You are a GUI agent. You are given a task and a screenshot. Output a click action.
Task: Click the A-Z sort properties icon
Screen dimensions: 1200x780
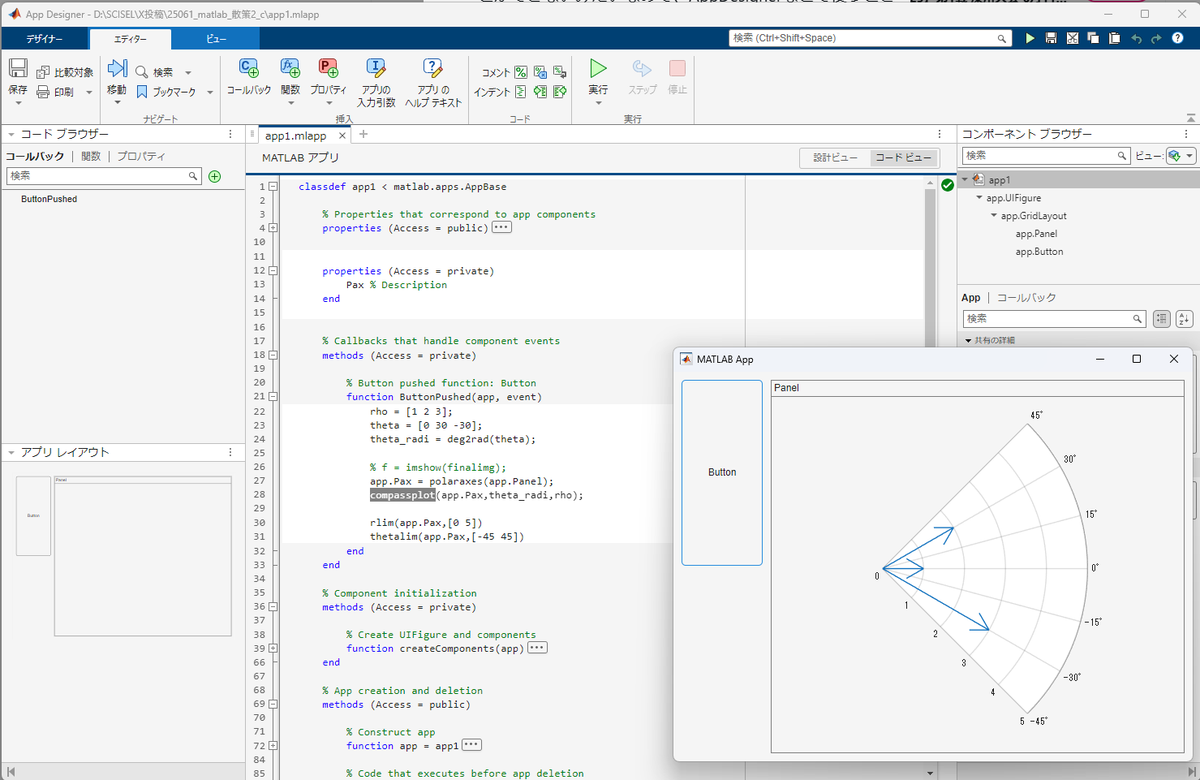coord(1184,318)
